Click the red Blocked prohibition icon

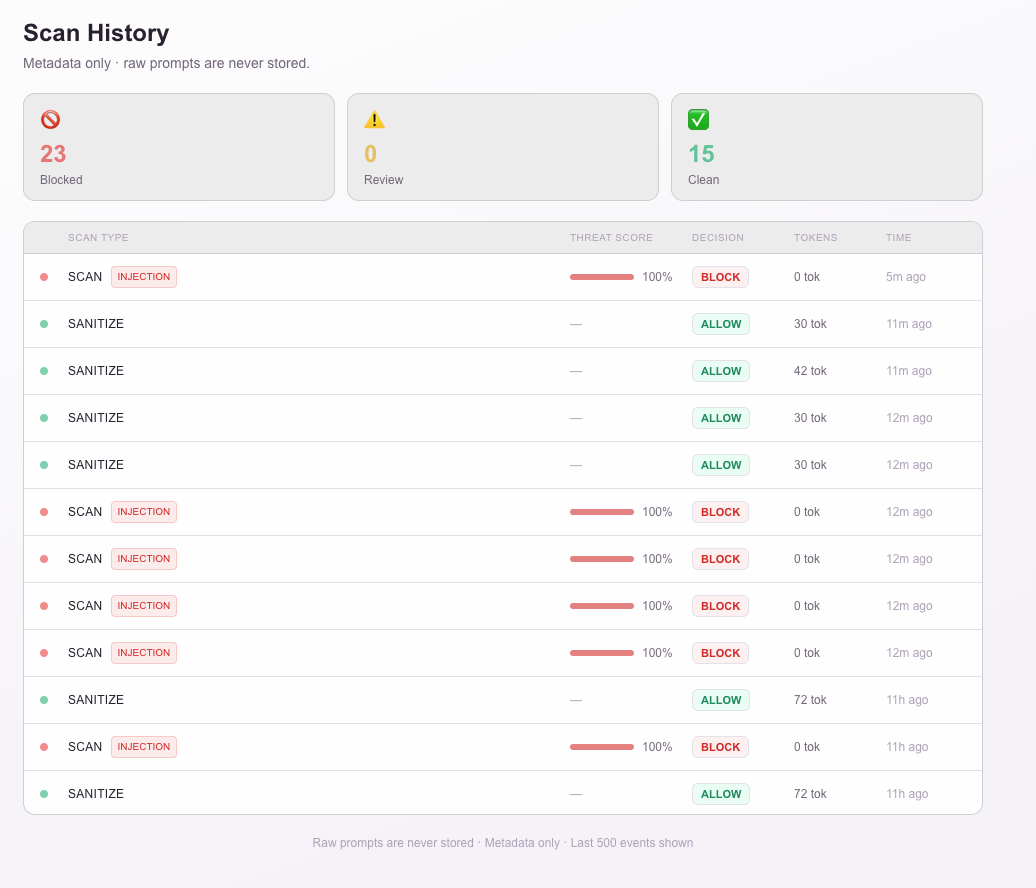51,119
